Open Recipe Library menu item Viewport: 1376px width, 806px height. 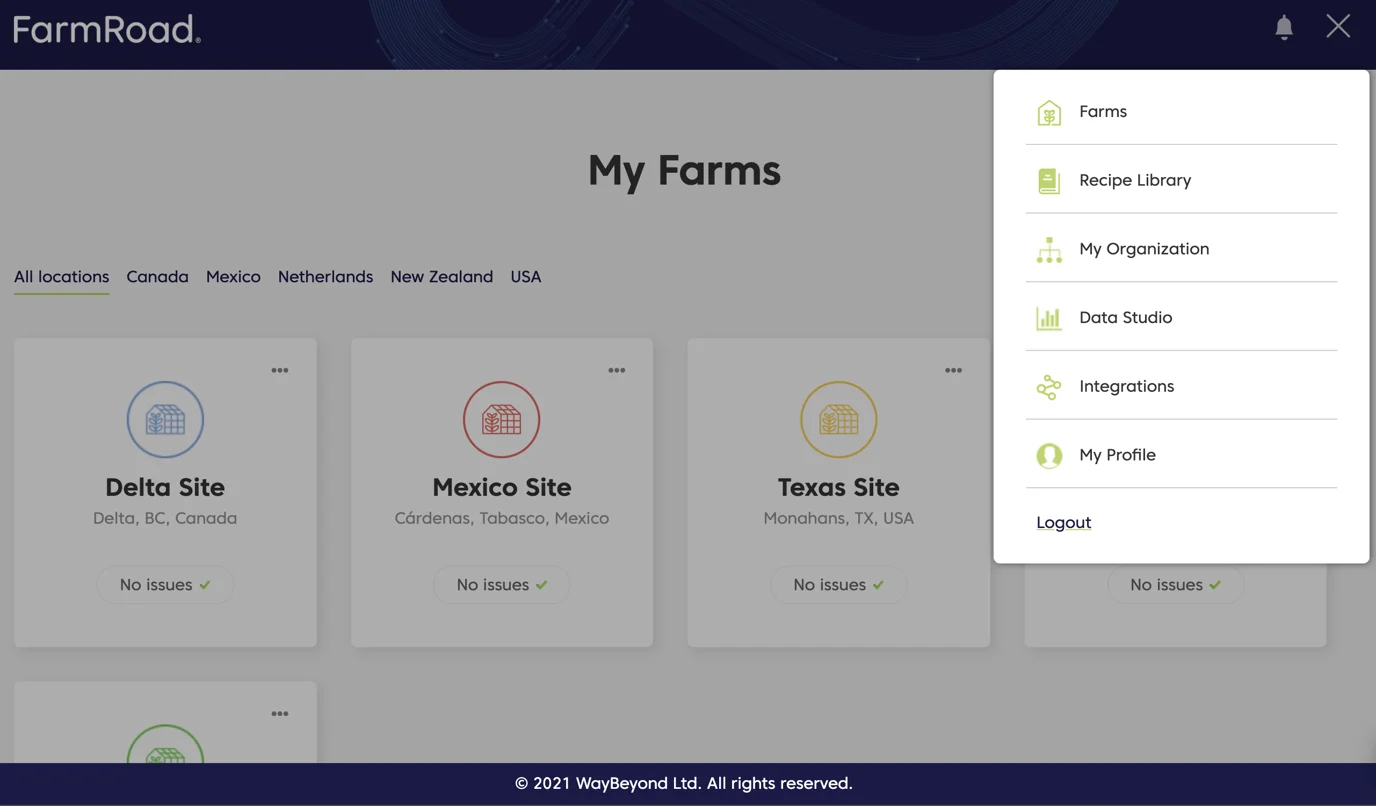pos(1181,180)
